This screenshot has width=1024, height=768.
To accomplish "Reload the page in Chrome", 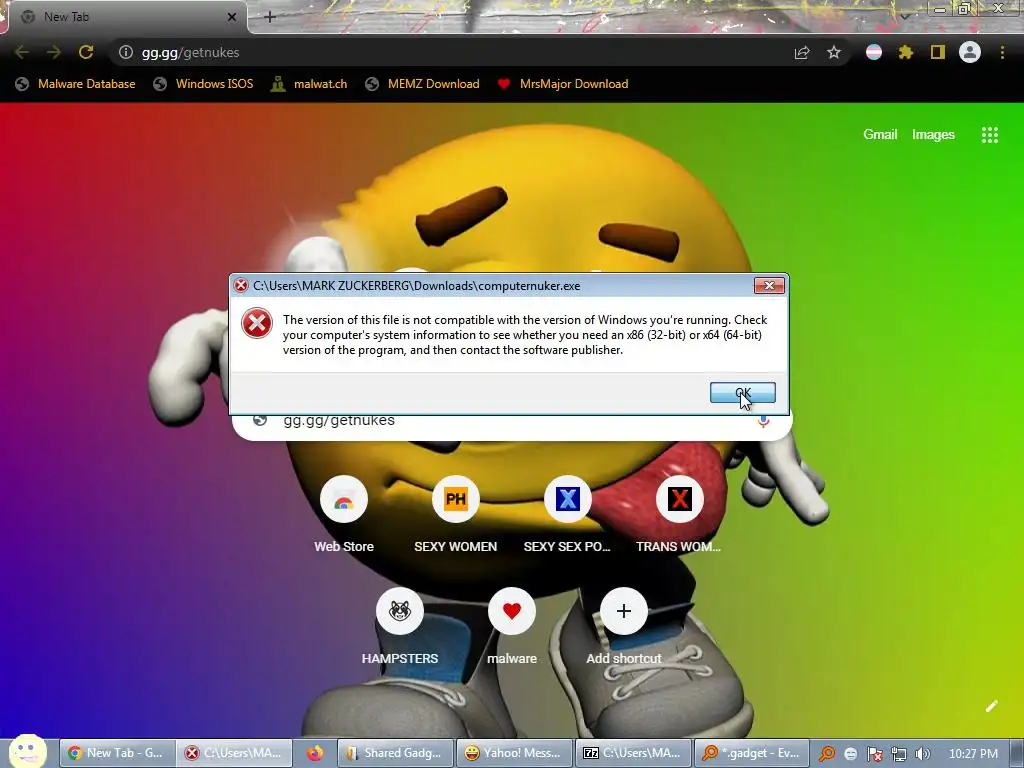I will pos(86,52).
